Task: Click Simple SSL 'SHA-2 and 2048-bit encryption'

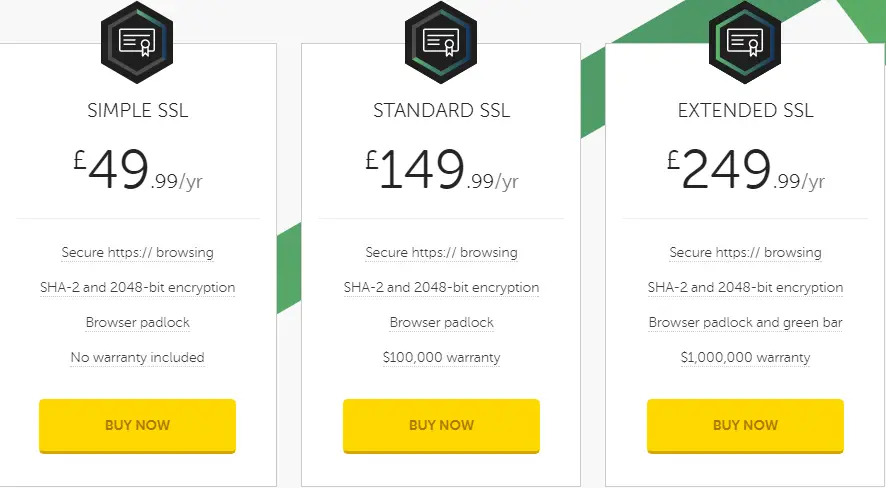Action: 137,287
